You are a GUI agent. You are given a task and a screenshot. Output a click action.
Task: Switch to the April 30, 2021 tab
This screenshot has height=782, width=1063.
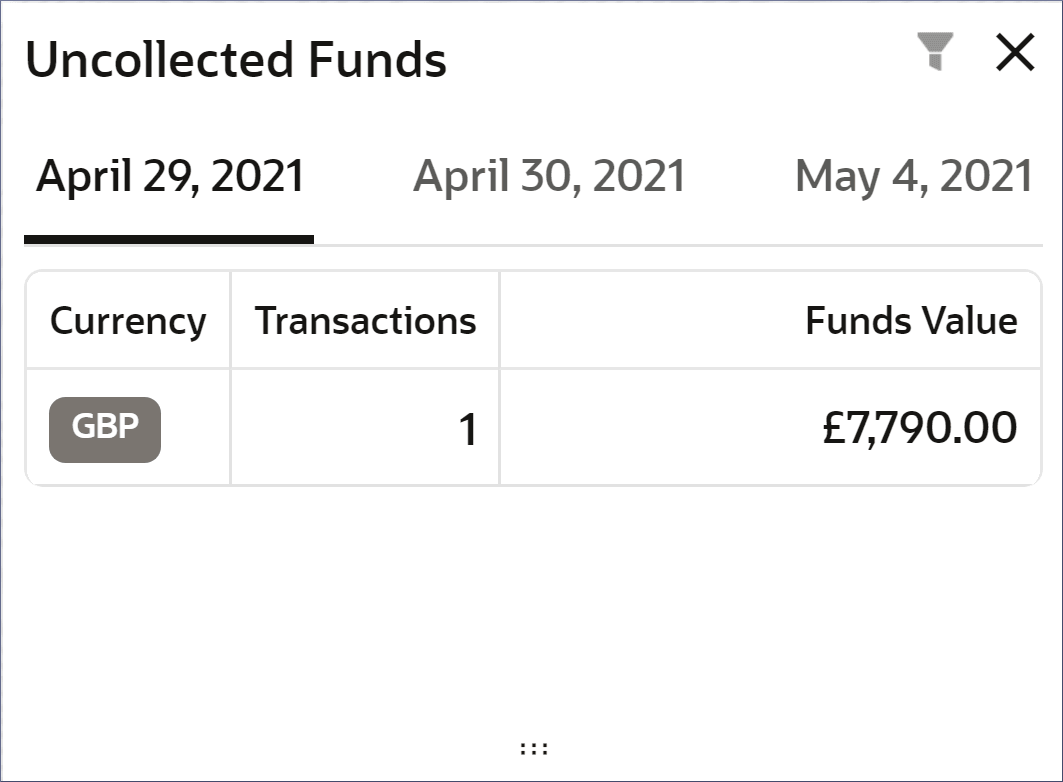click(x=549, y=177)
